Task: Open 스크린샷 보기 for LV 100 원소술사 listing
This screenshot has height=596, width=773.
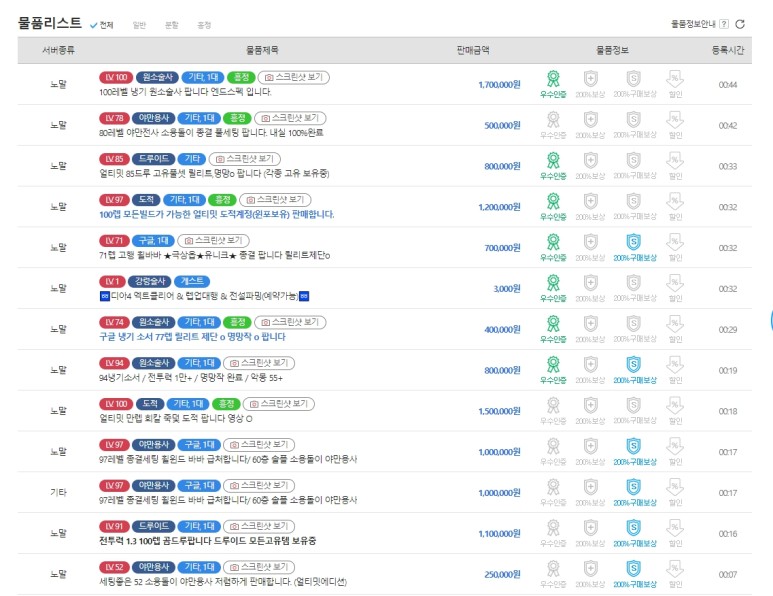Action: [x=294, y=77]
